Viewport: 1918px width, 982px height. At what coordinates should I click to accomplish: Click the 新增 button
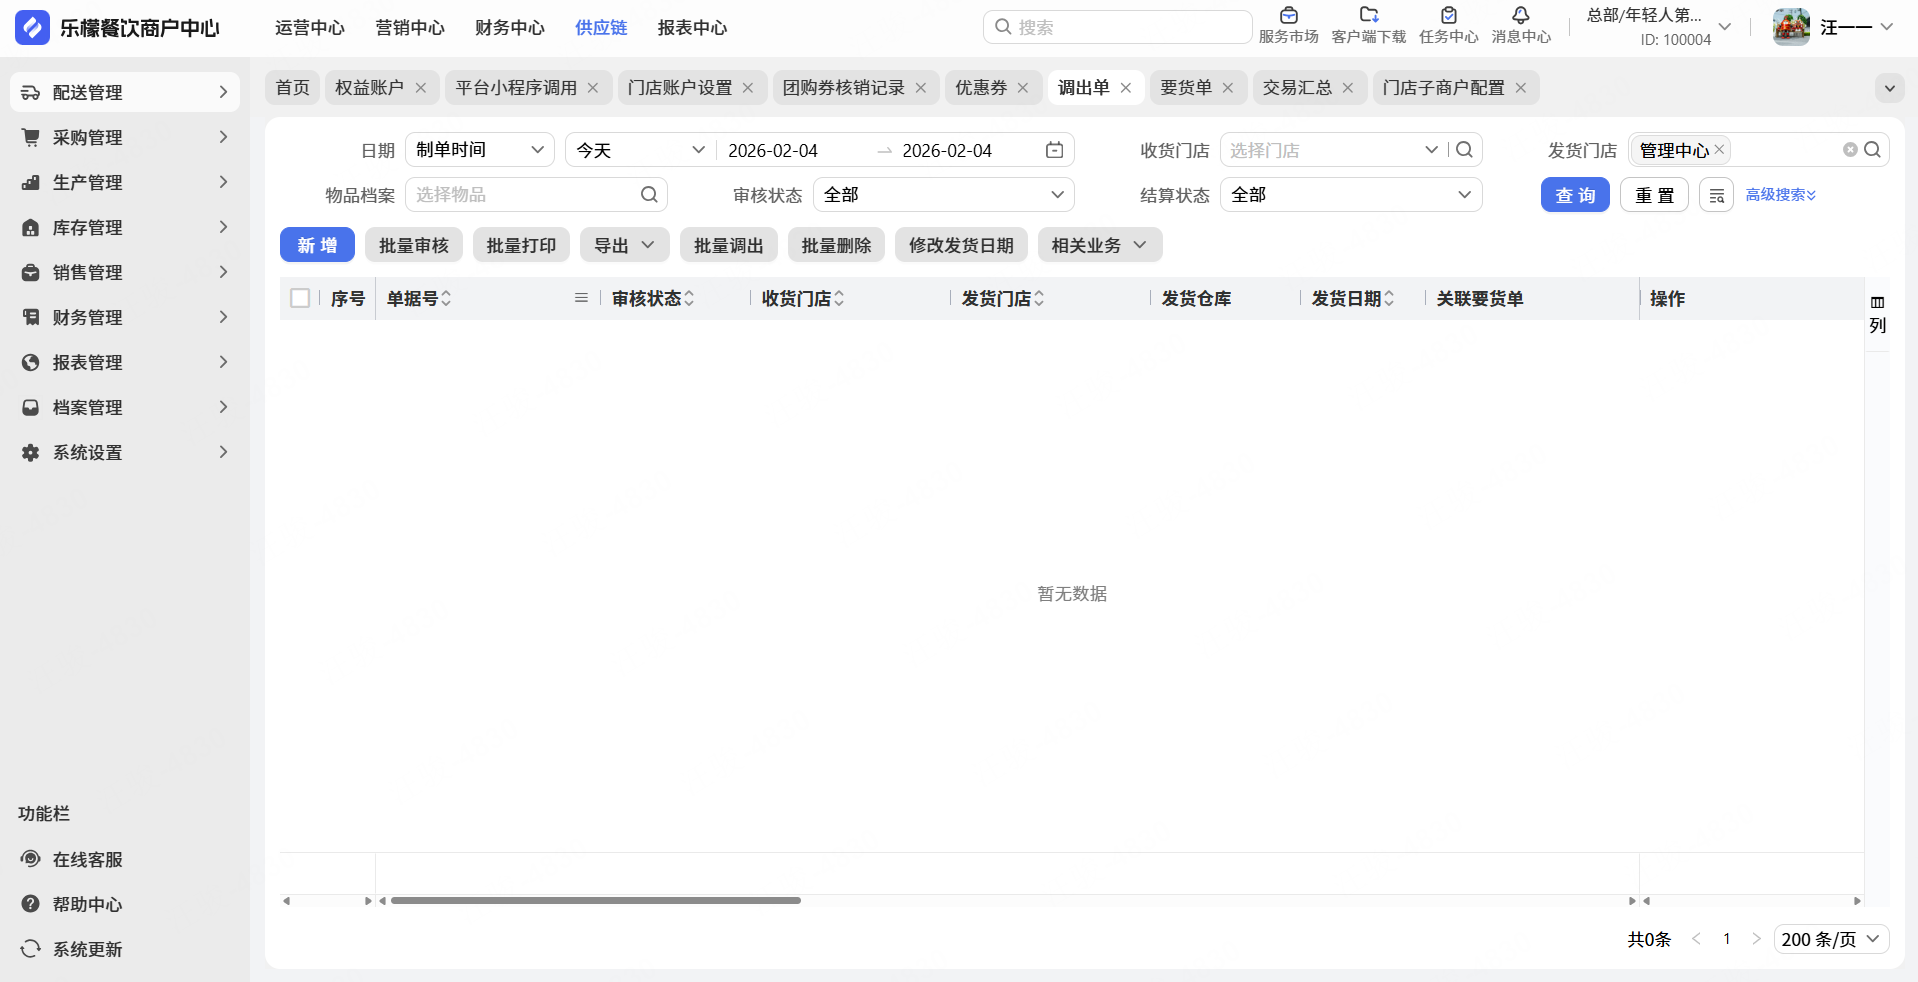click(317, 245)
